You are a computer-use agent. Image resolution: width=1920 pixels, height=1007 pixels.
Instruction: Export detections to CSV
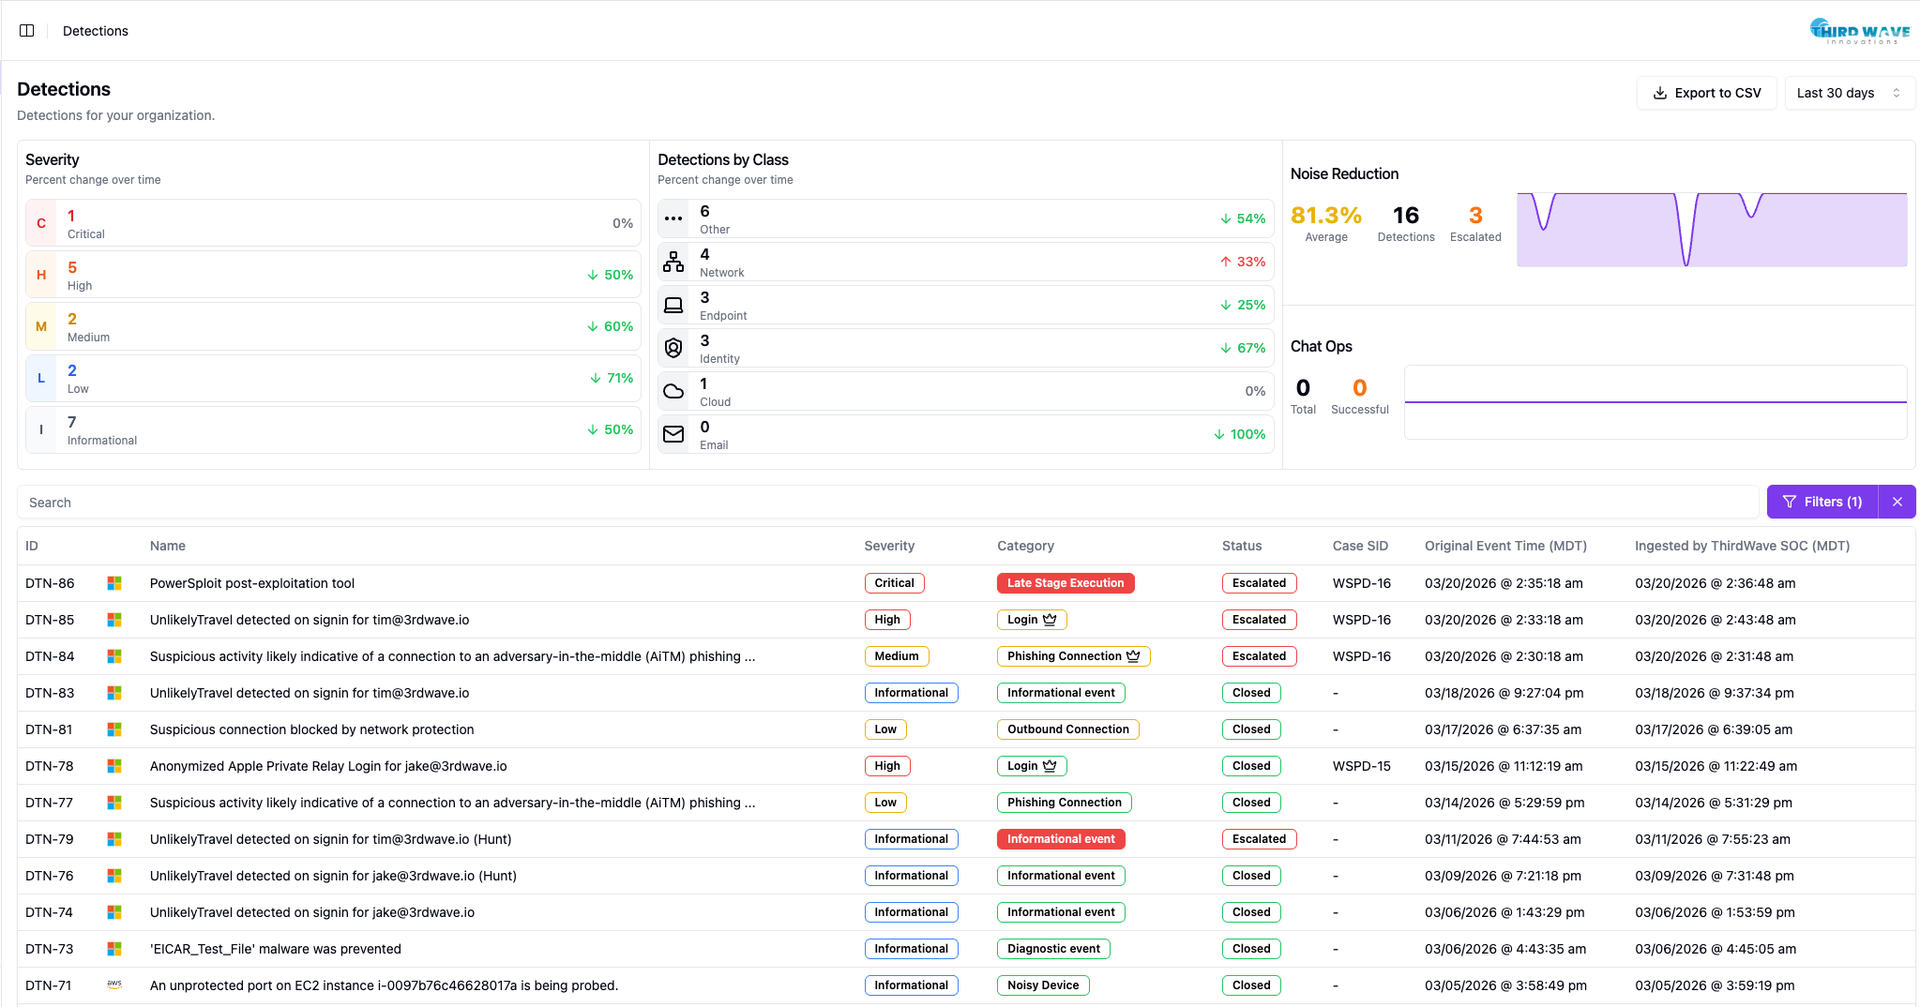(x=1706, y=93)
